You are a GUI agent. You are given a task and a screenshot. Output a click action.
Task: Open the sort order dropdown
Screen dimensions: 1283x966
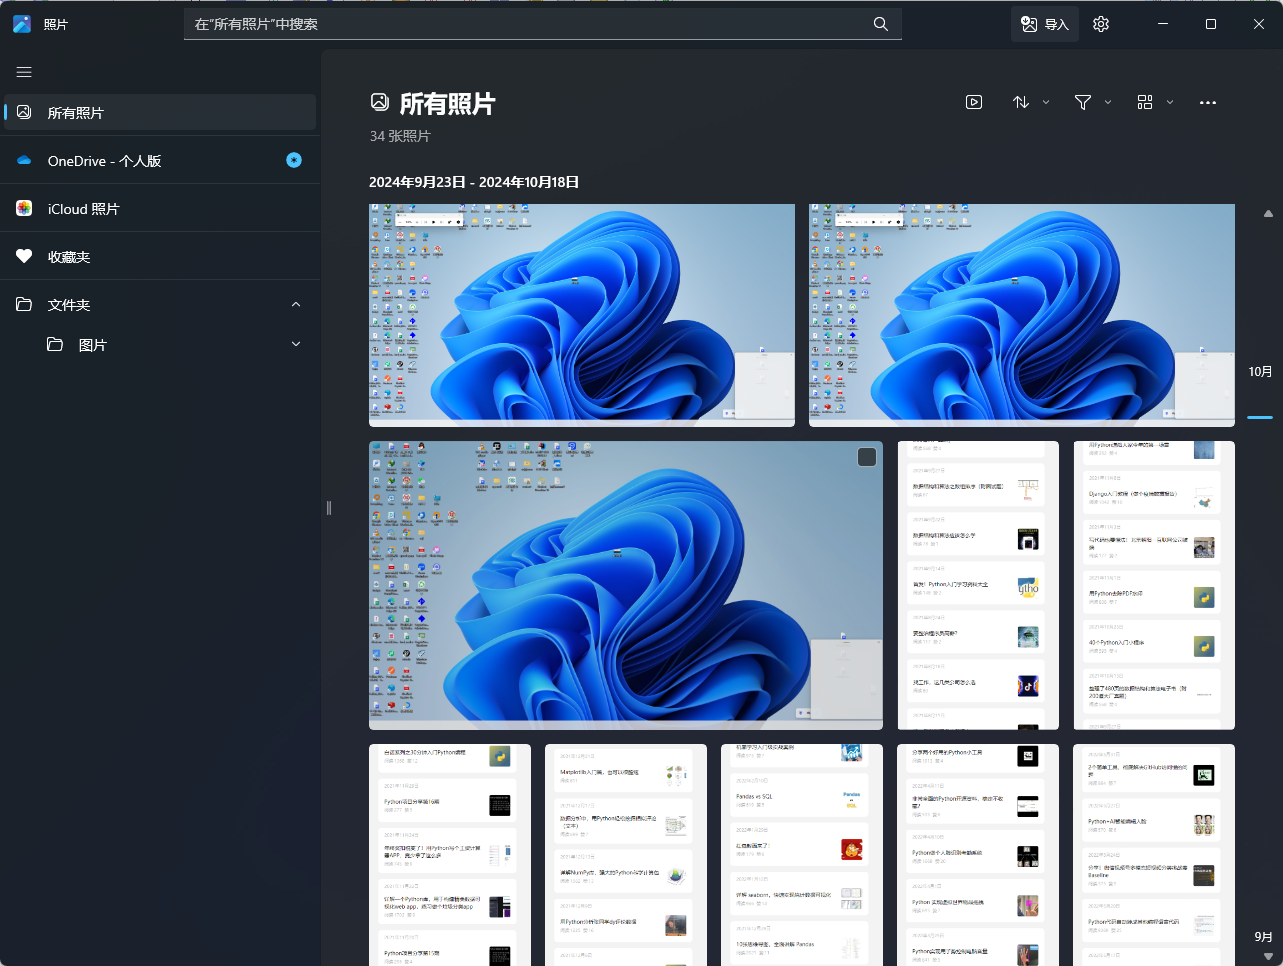click(x=1031, y=102)
